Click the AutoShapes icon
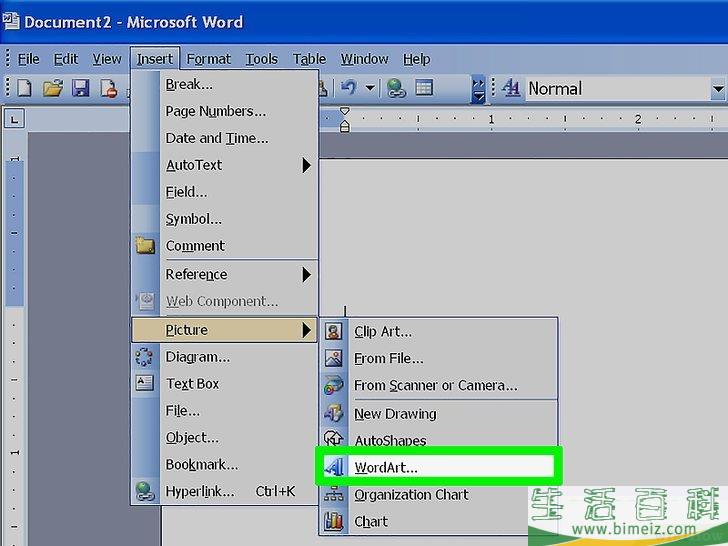The image size is (728, 546). [333, 439]
